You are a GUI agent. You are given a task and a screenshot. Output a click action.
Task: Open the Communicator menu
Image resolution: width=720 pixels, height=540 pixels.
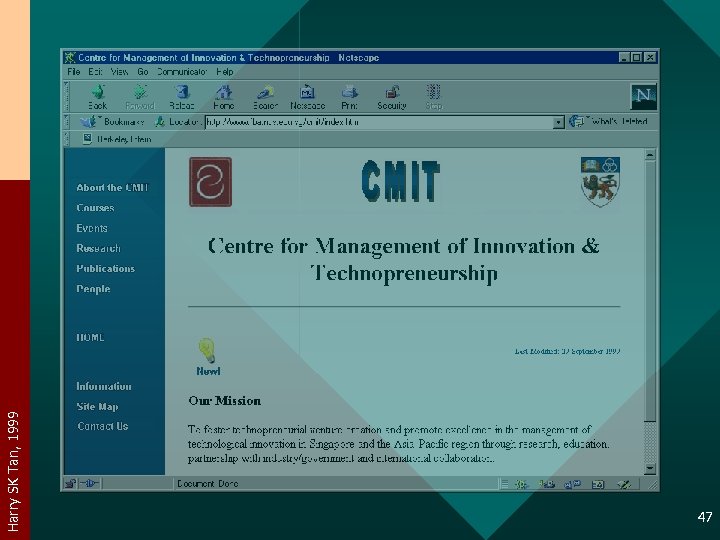[x=182, y=72]
